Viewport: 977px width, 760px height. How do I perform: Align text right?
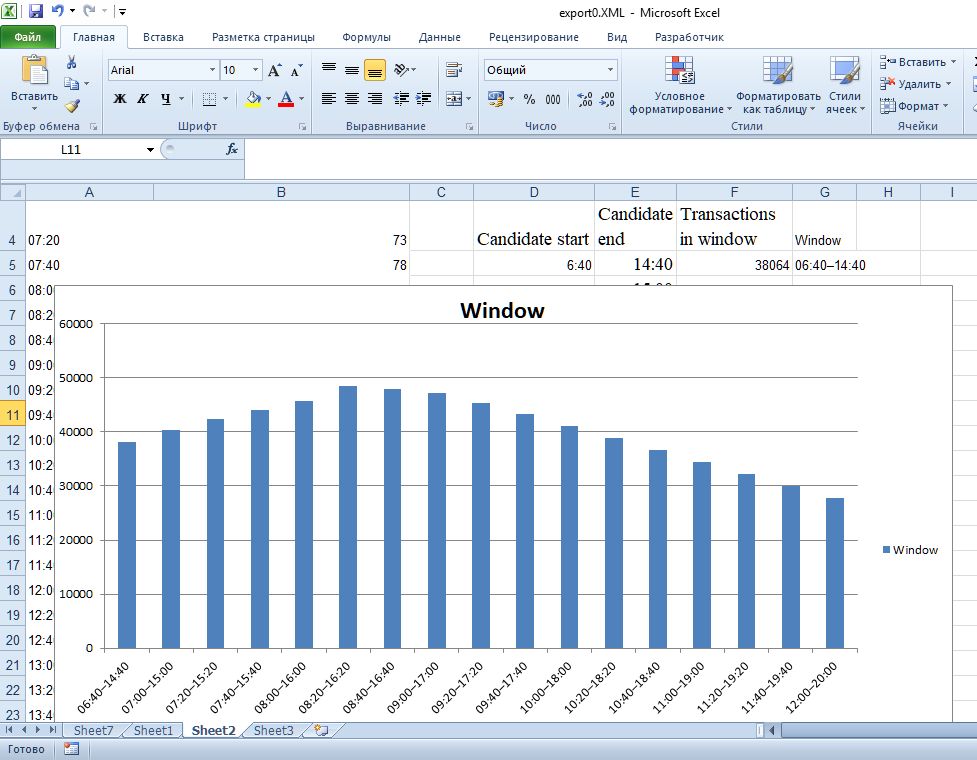(375, 98)
